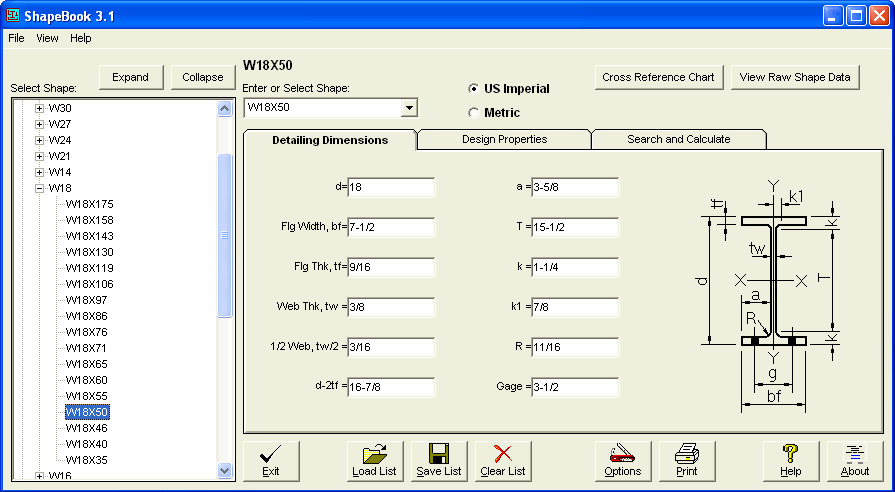Expand the W24 tree node
This screenshot has width=895, height=492.
tap(39, 140)
